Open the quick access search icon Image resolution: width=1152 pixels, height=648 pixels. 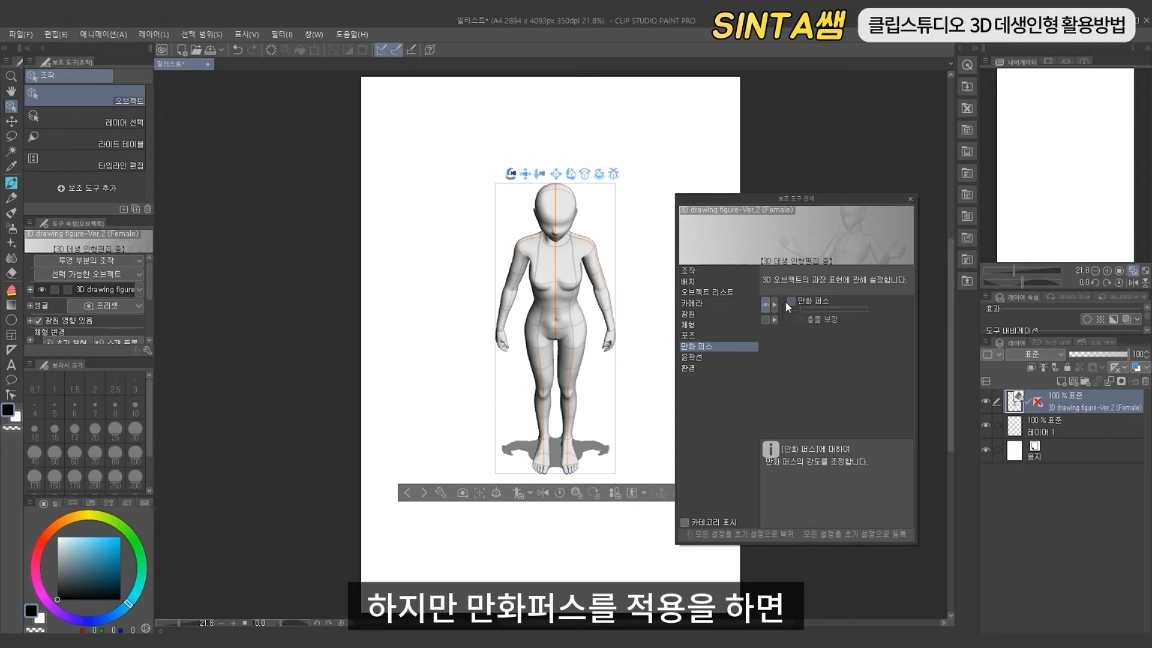[968, 65]
